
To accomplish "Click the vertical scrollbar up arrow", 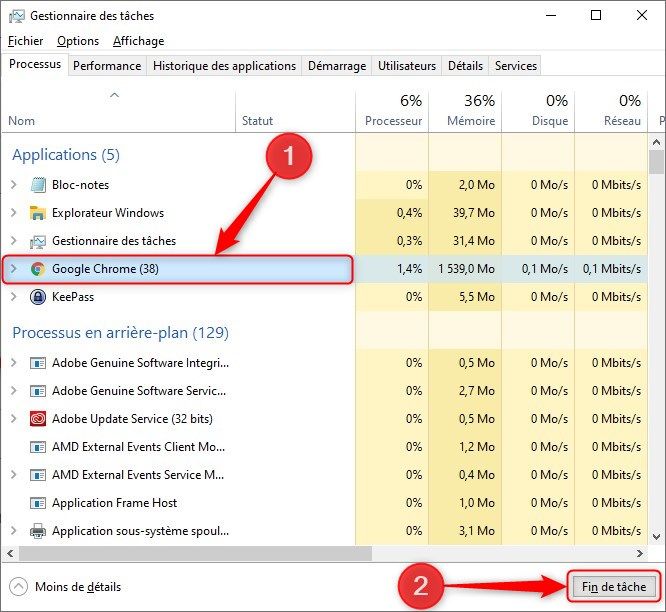I will pyautogui.click(x=656, y=142).
